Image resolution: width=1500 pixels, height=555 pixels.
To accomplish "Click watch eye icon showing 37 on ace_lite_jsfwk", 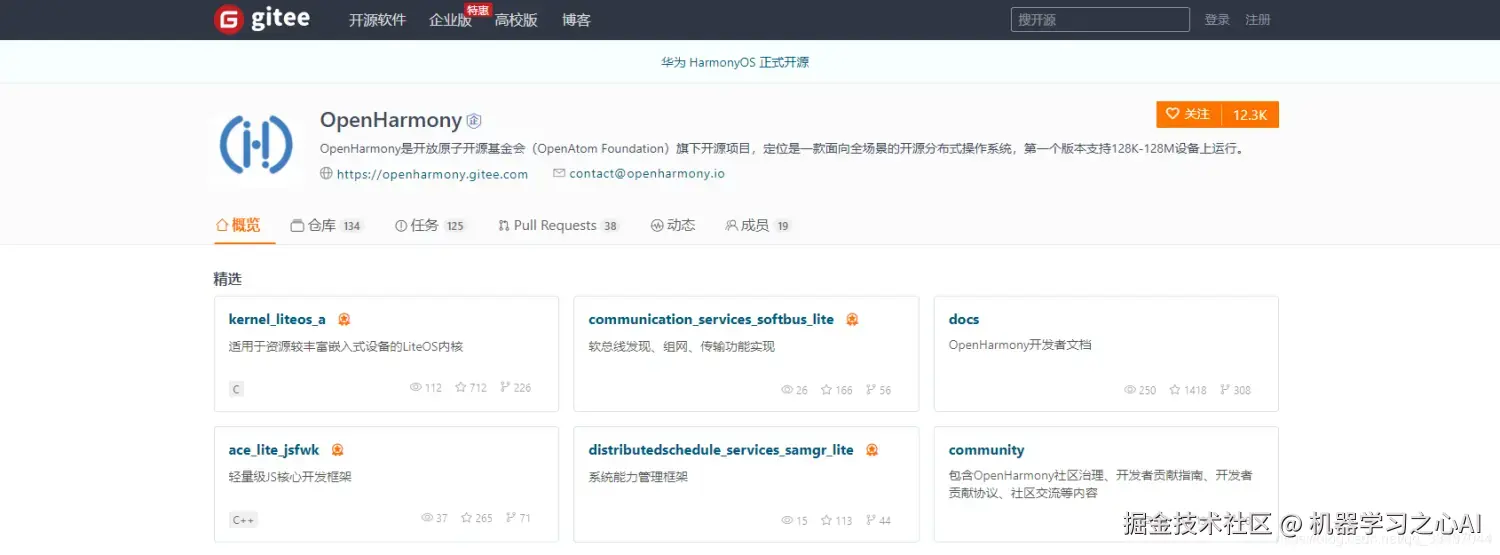I will [x=427, y=518].
